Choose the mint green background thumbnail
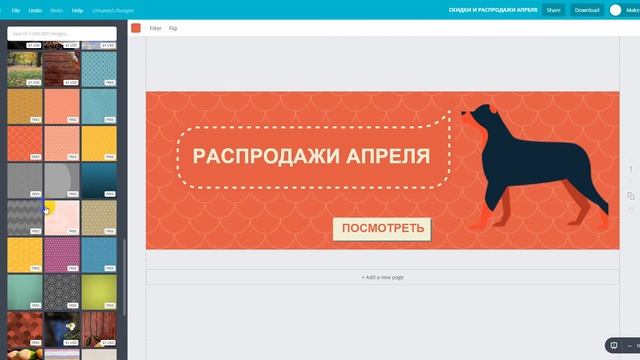Image resolution: width=640 pixels, height=360 pixels. point(25,292)
